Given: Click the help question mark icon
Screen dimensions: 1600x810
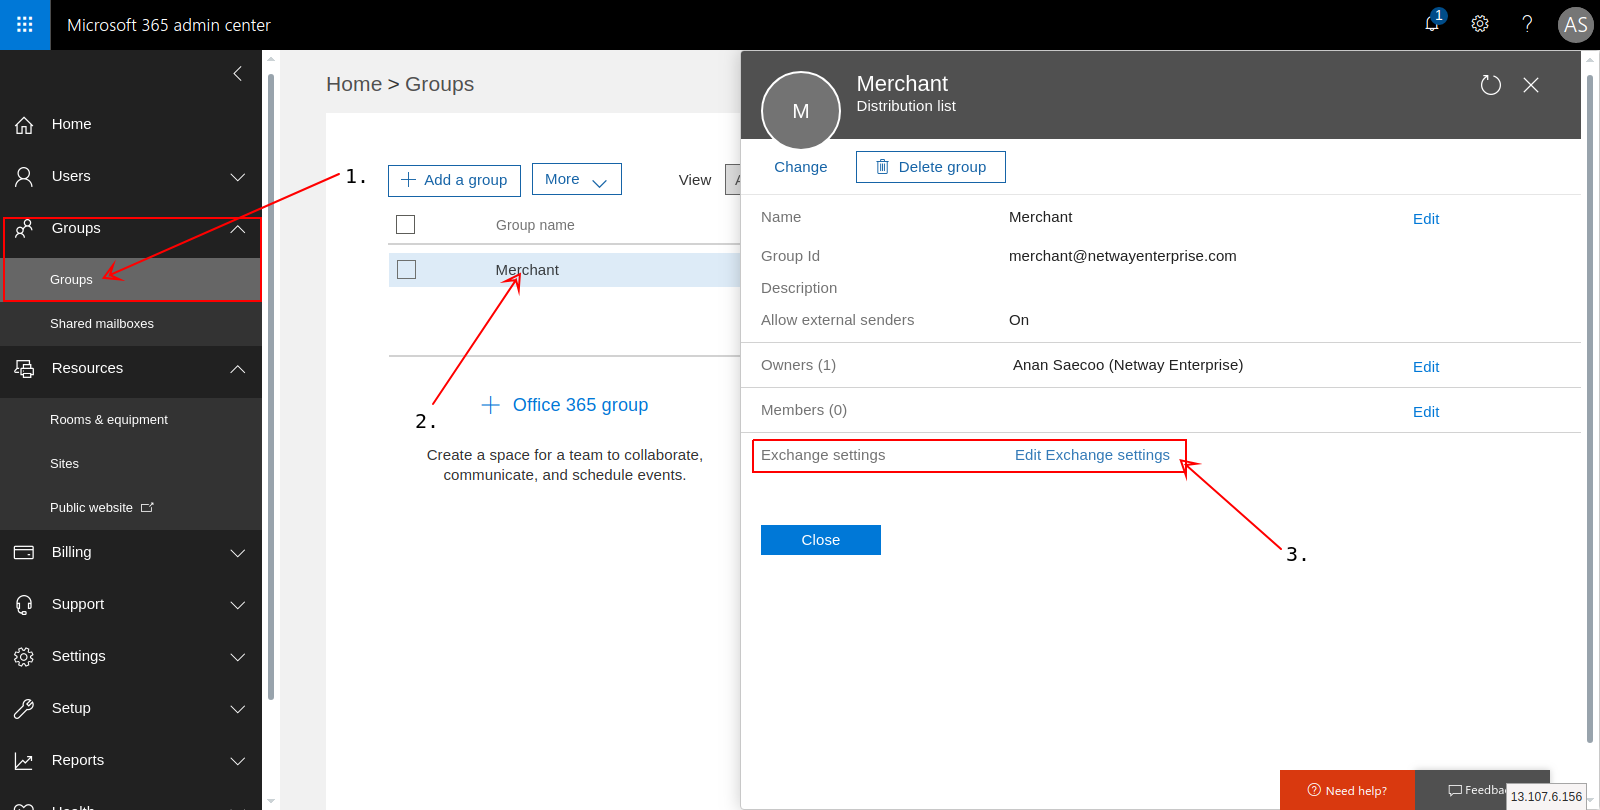Looking at the screenshot, I should (x=1527, y=24).
